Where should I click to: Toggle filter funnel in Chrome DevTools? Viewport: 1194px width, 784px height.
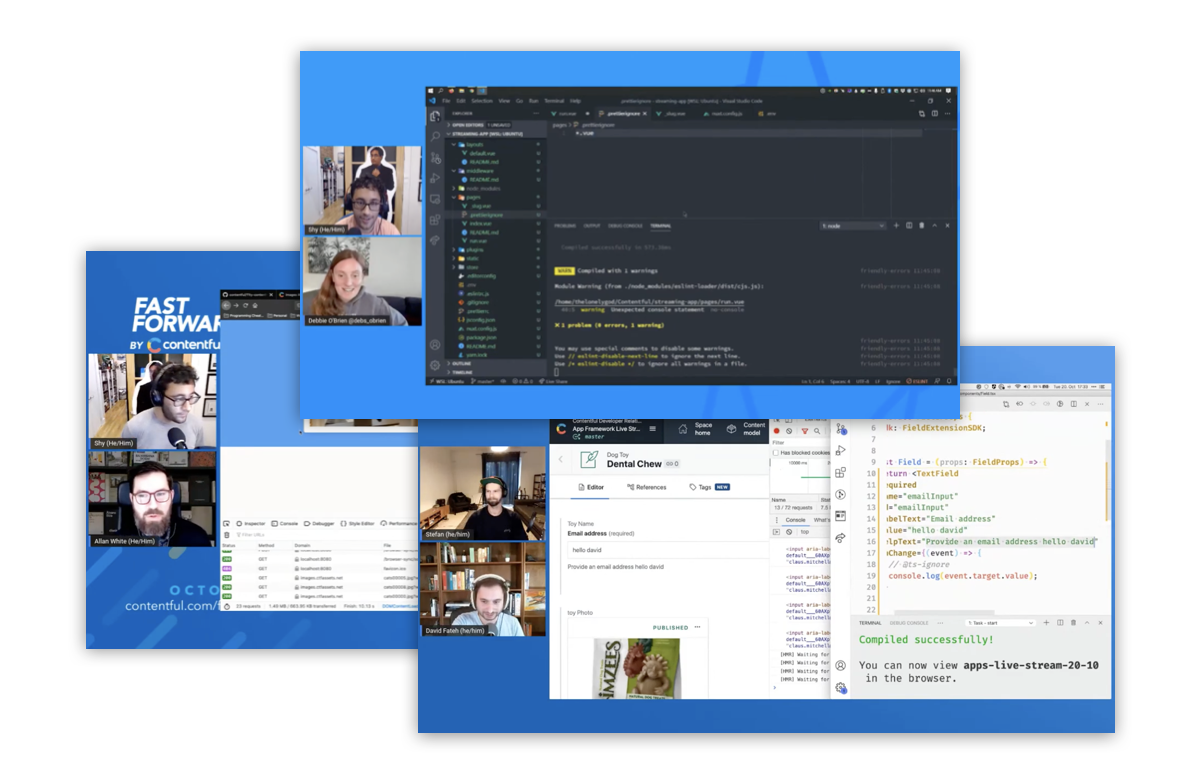pos(804,431)
